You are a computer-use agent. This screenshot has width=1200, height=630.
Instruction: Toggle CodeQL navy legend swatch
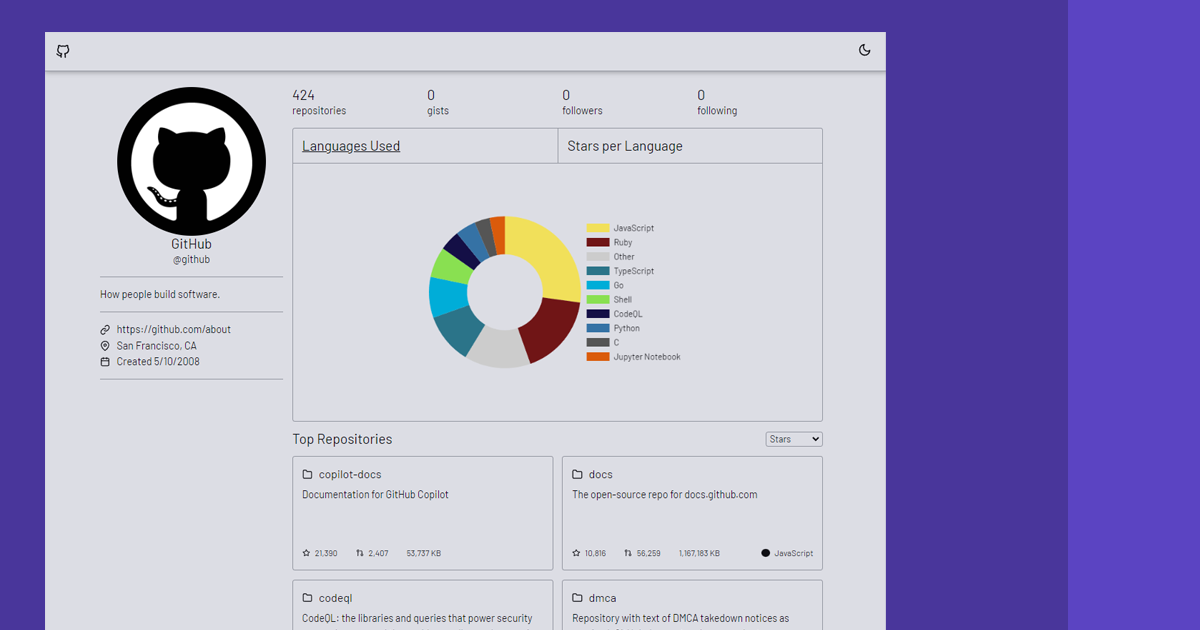(x=598, y=314)
